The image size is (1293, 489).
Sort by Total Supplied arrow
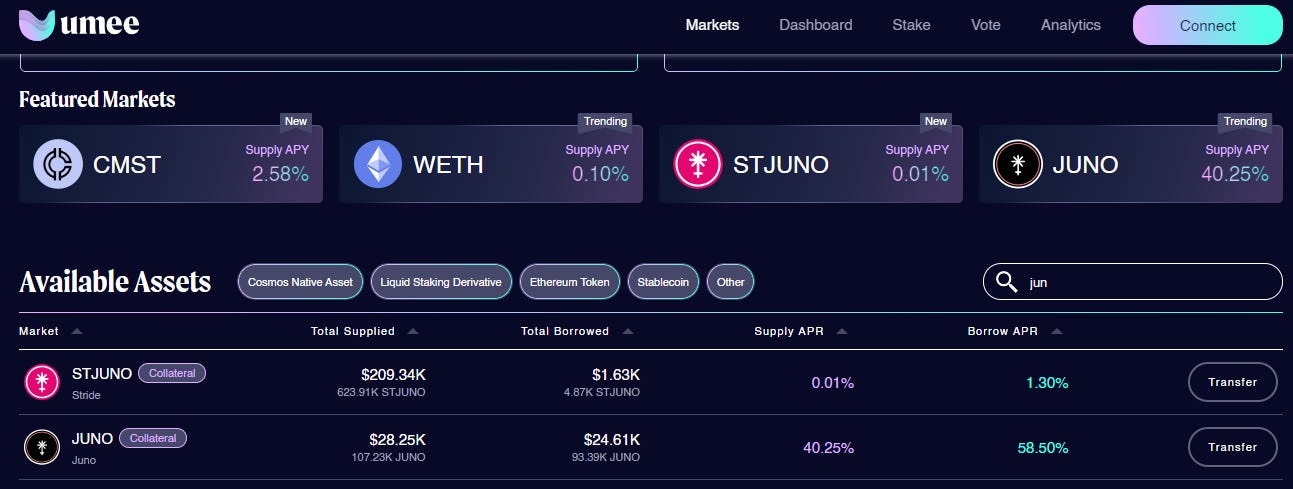pyautogui.click(x=413, y=331)
